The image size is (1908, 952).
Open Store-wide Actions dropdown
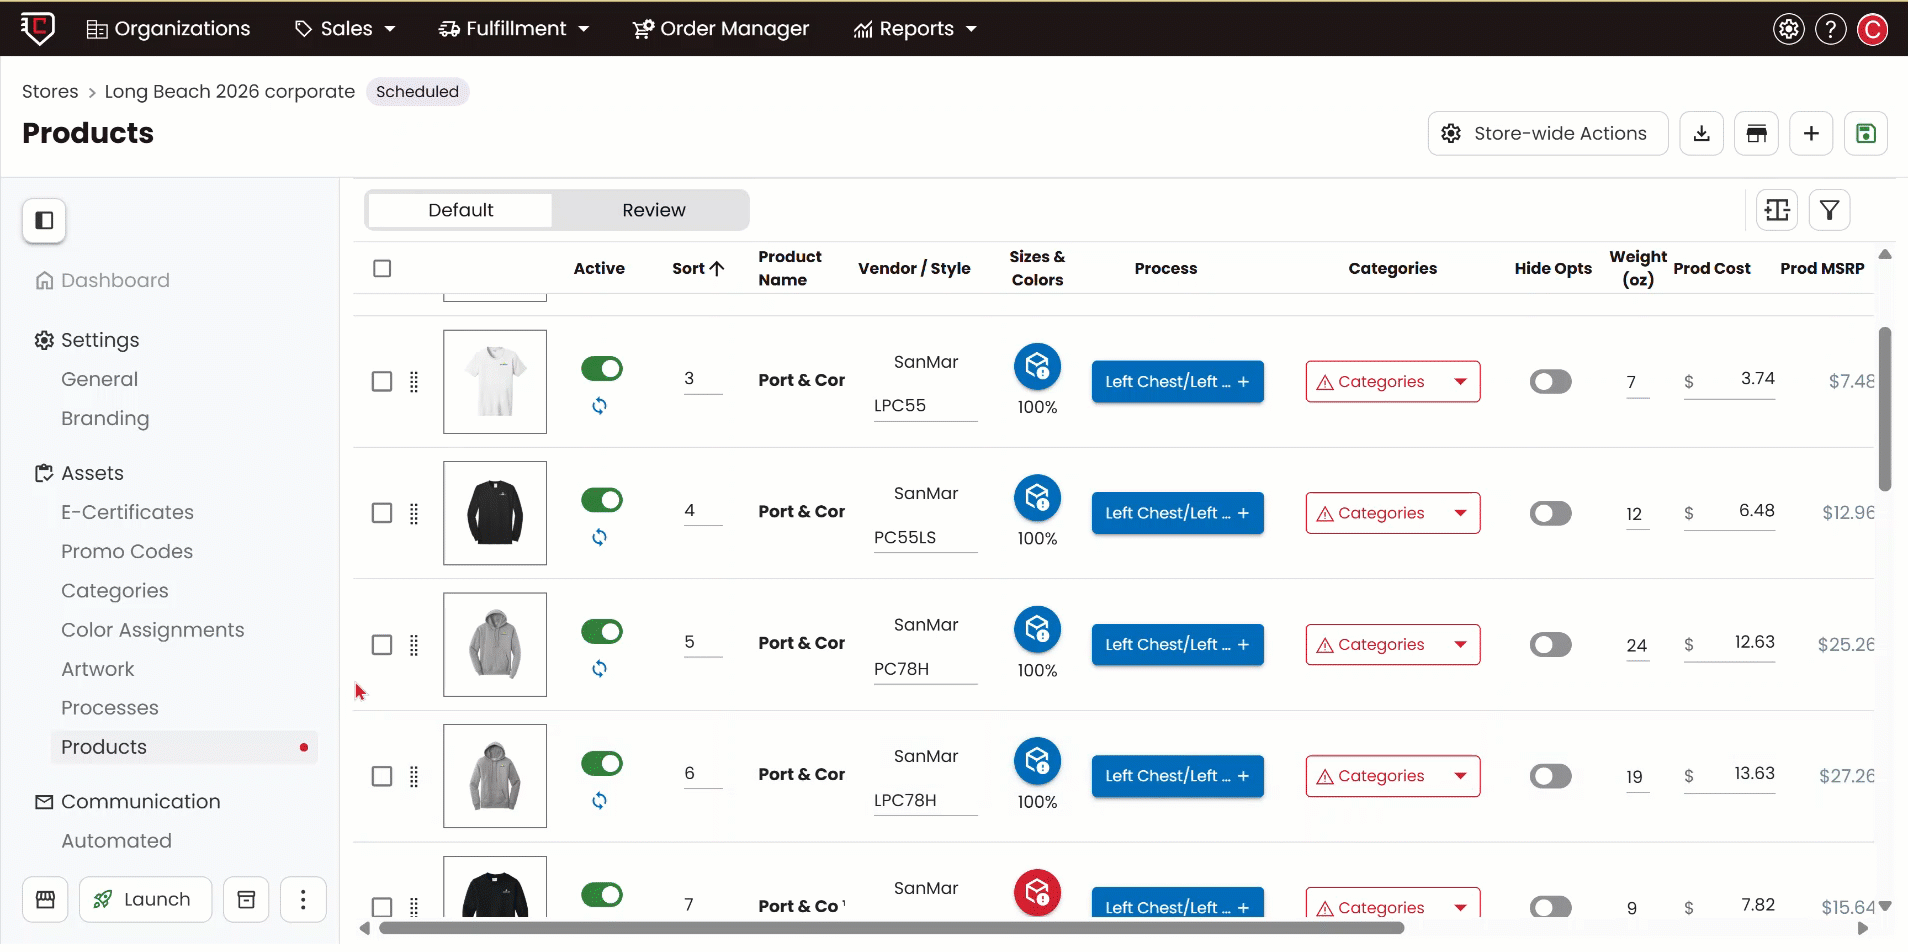(1548, 133)
